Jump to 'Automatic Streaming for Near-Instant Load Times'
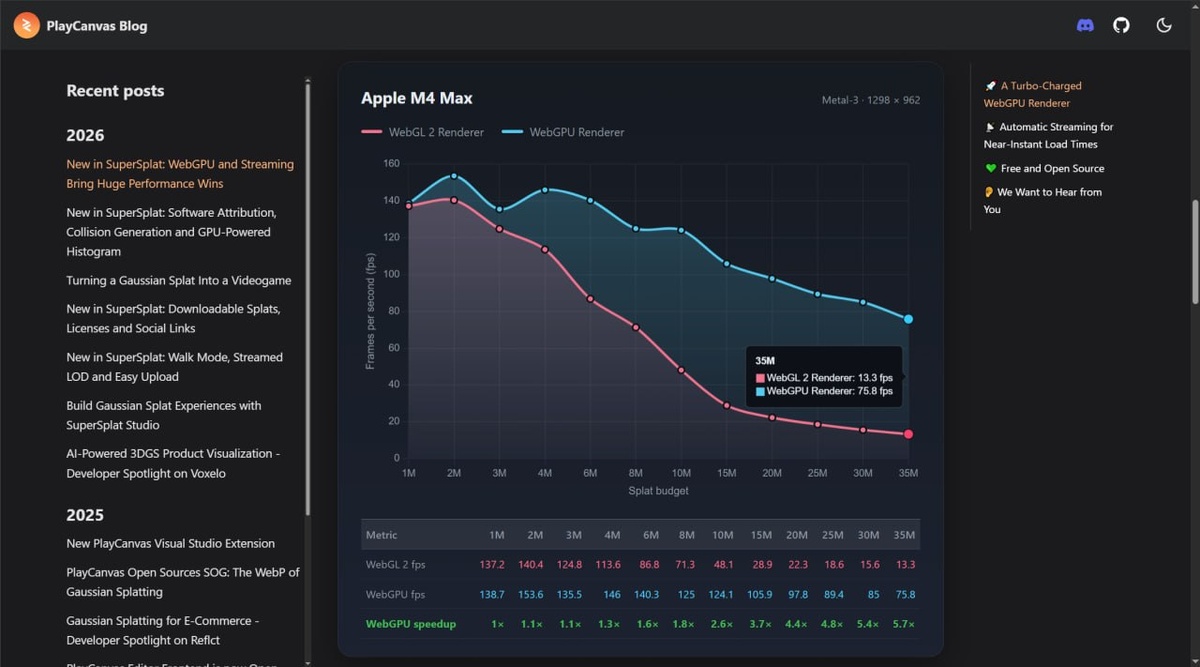Image resolution: width=1200 pixels, height=667 pixels. [x=1048, y=135]
